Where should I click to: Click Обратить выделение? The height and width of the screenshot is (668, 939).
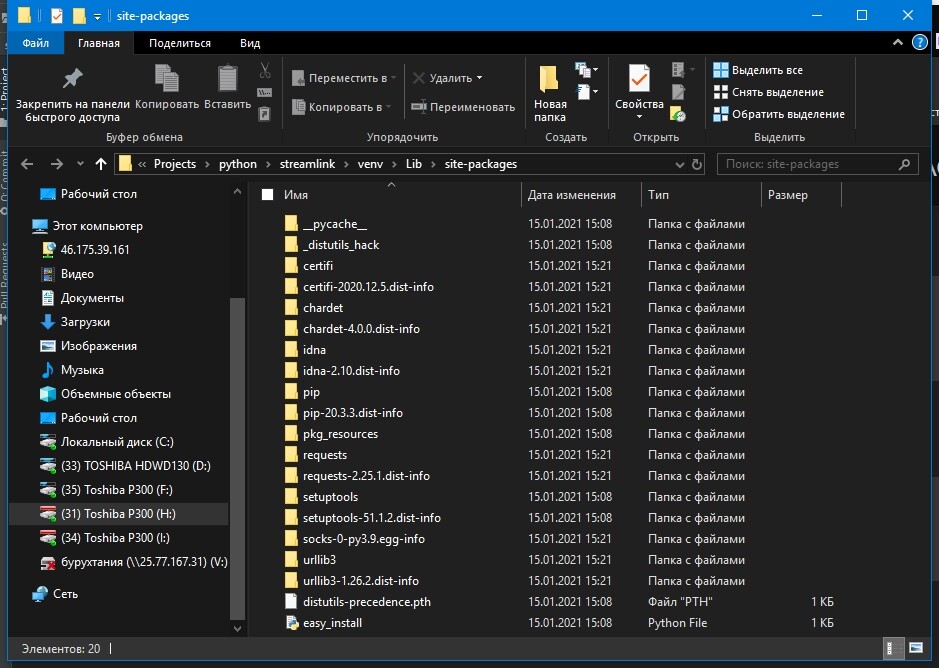pyautogui.click(x=779, y=114)
